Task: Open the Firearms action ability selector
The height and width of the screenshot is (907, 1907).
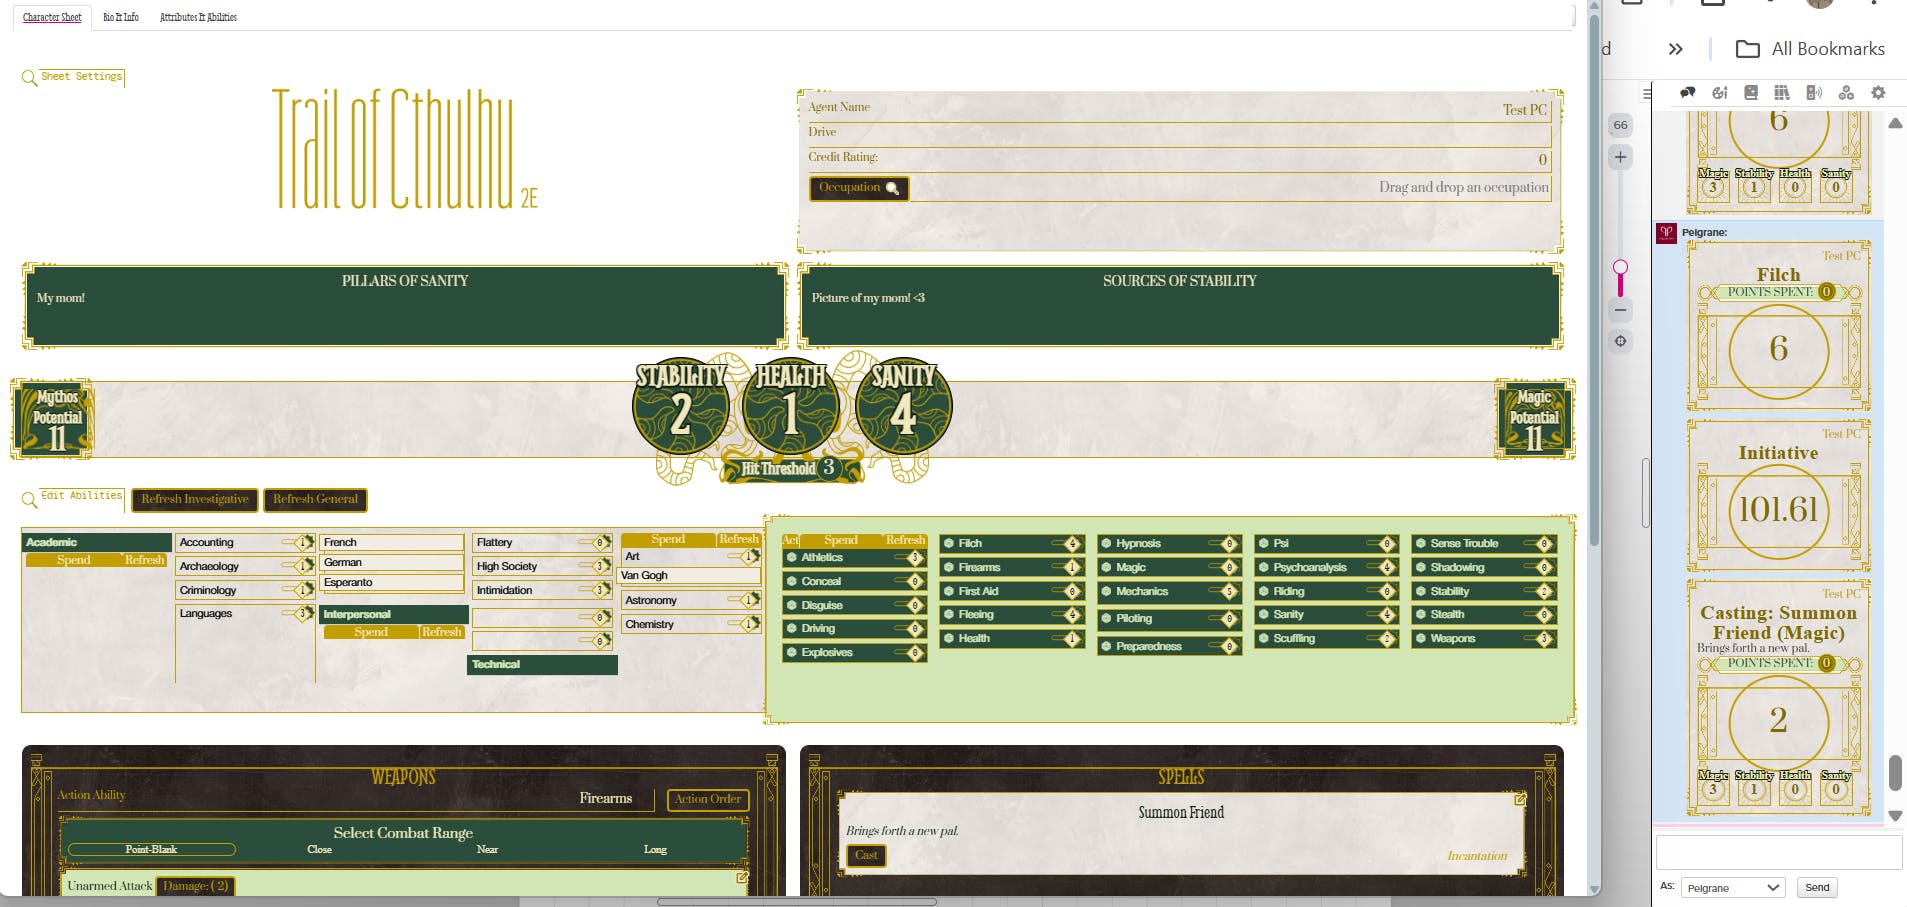Action: [605, 798]
